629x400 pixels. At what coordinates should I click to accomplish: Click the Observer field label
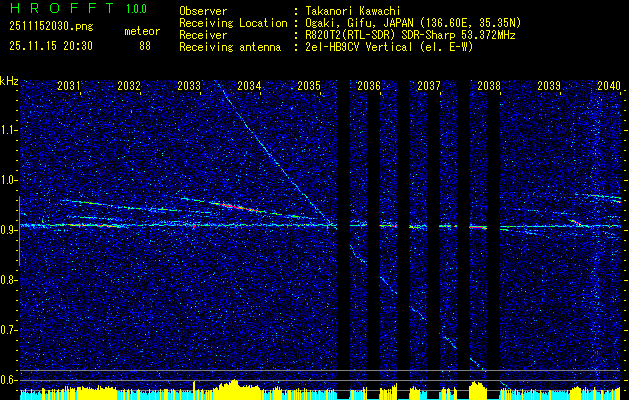pyautogui.click(x=203, y=11)
